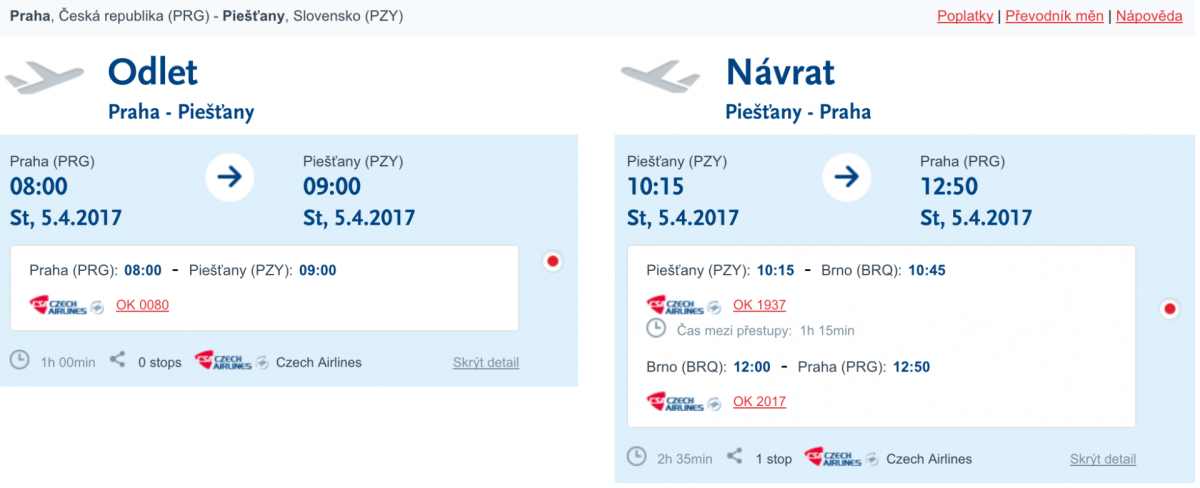
Task: Click the share icon next to 1 stop
Action: click(735, 457)
